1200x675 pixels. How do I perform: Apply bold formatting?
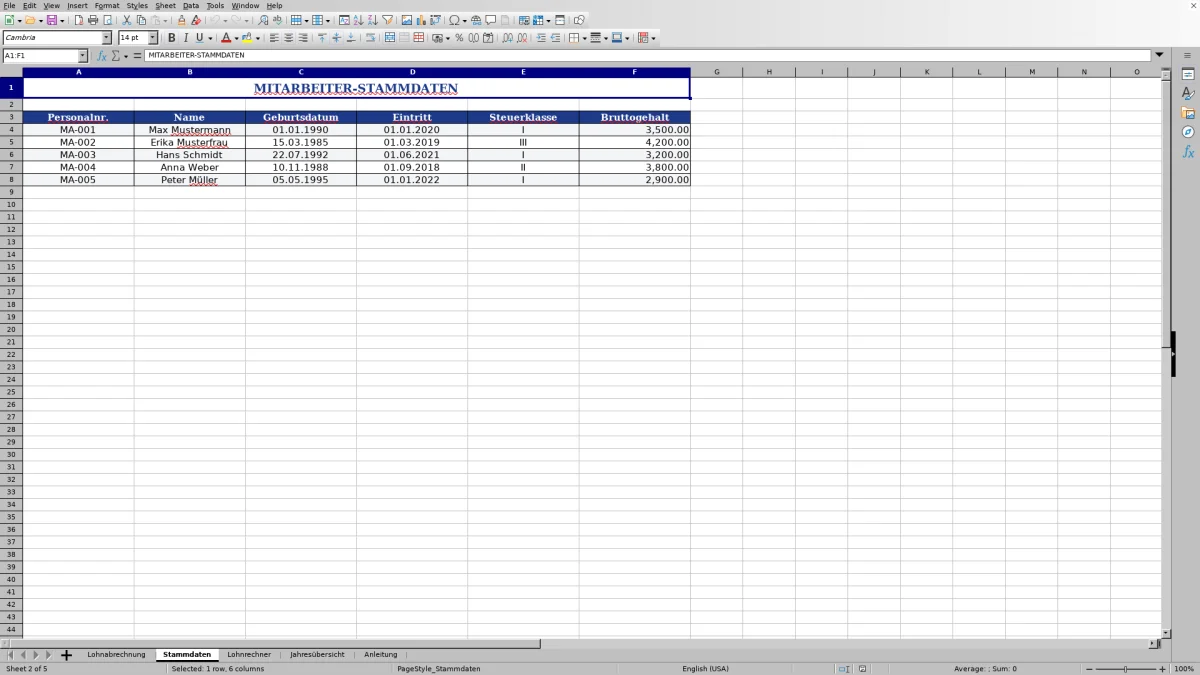point(172,37)
